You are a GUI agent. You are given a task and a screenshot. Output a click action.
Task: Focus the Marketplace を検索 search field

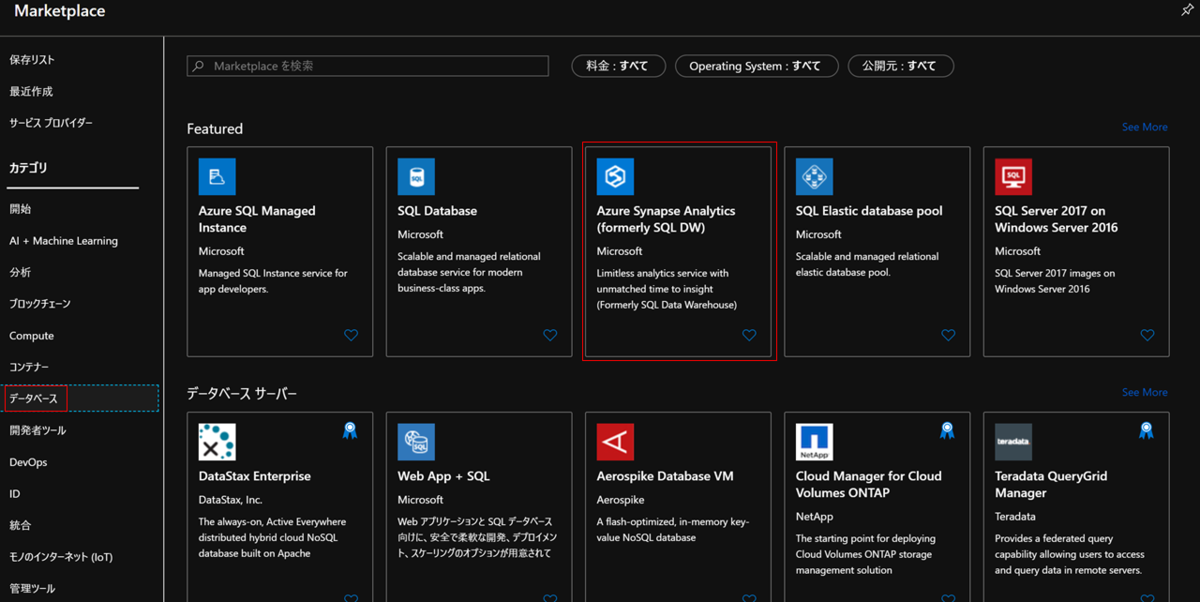(x=368, y=66)
